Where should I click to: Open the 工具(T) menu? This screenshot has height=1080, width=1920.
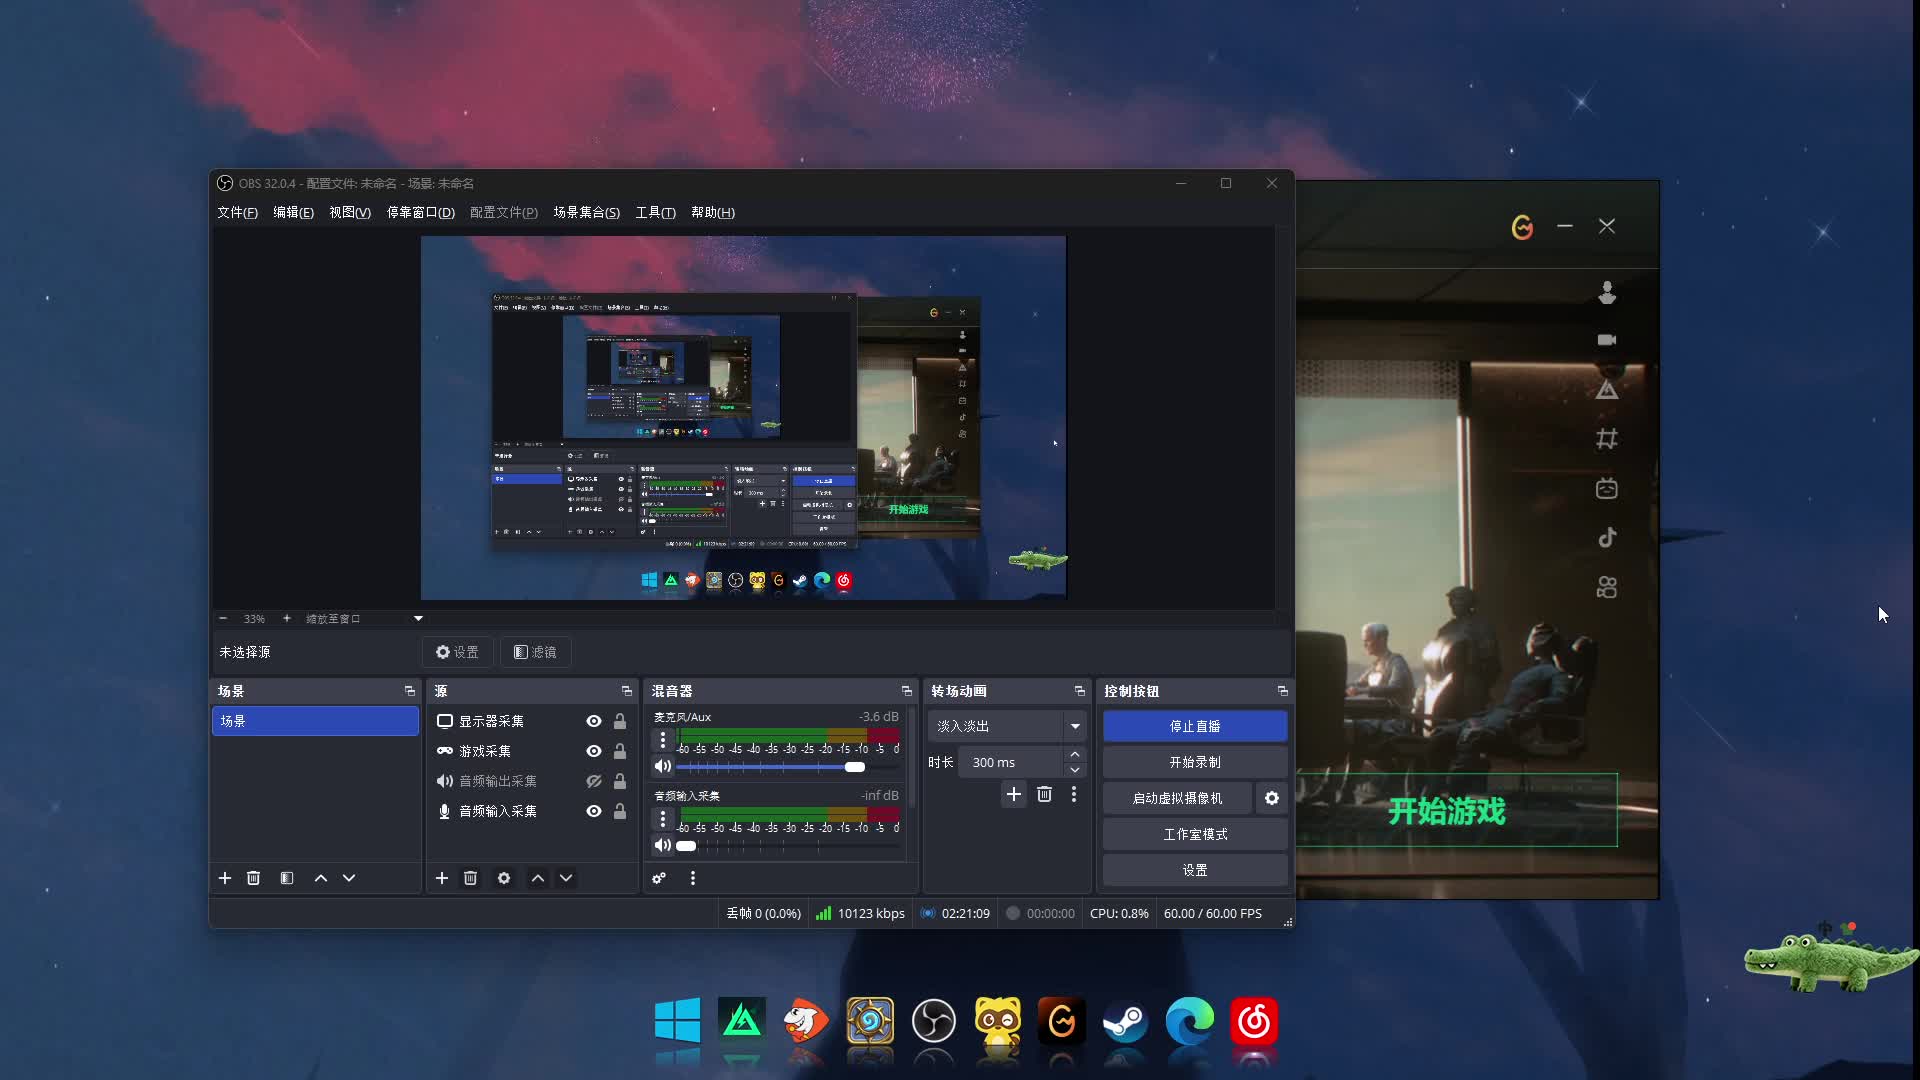655,212
